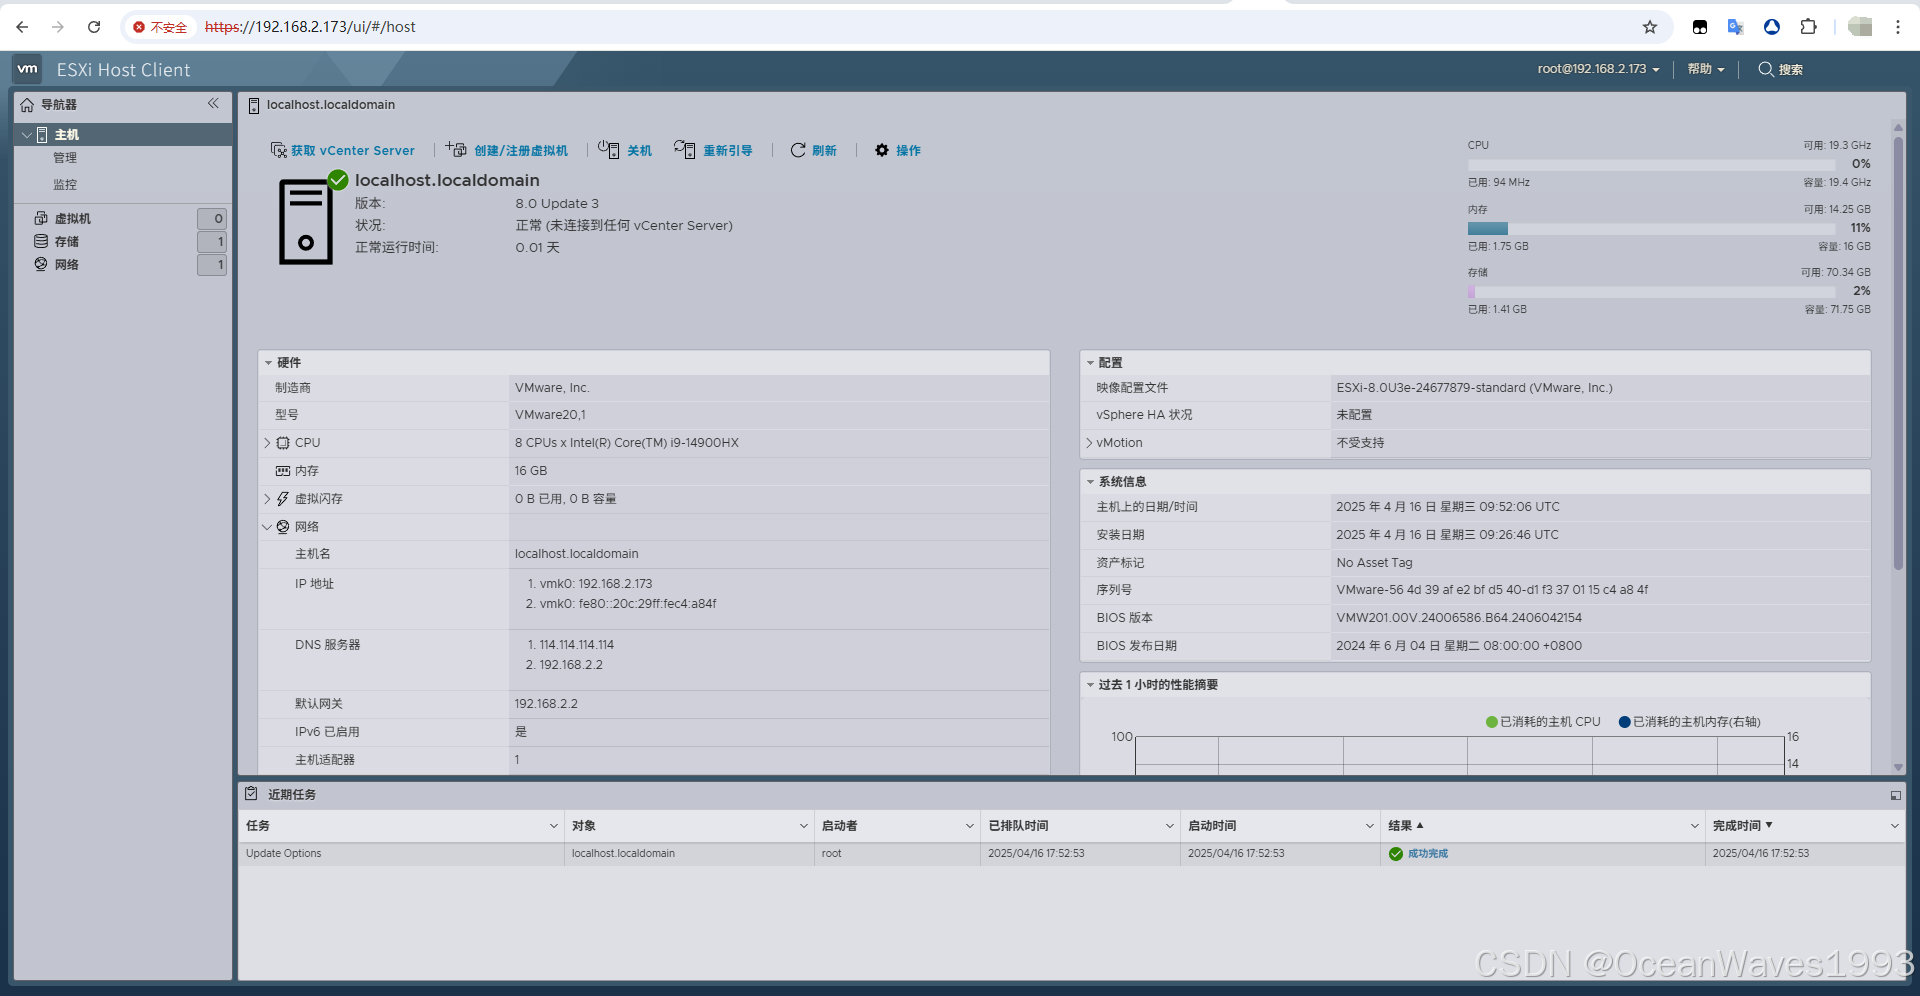Sort by Completed time (完成时间) column header
This screenshot has height=996, width=1920.
(x=1742, y=826)
